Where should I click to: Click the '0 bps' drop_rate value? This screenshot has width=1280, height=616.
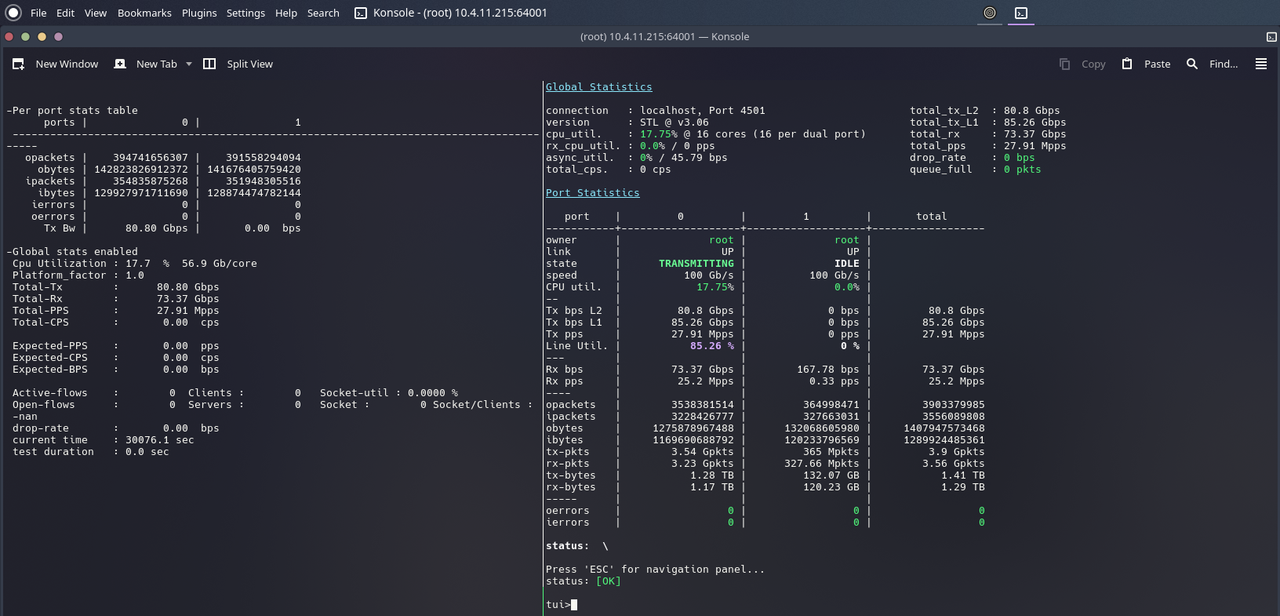(x=1019, y=158)
